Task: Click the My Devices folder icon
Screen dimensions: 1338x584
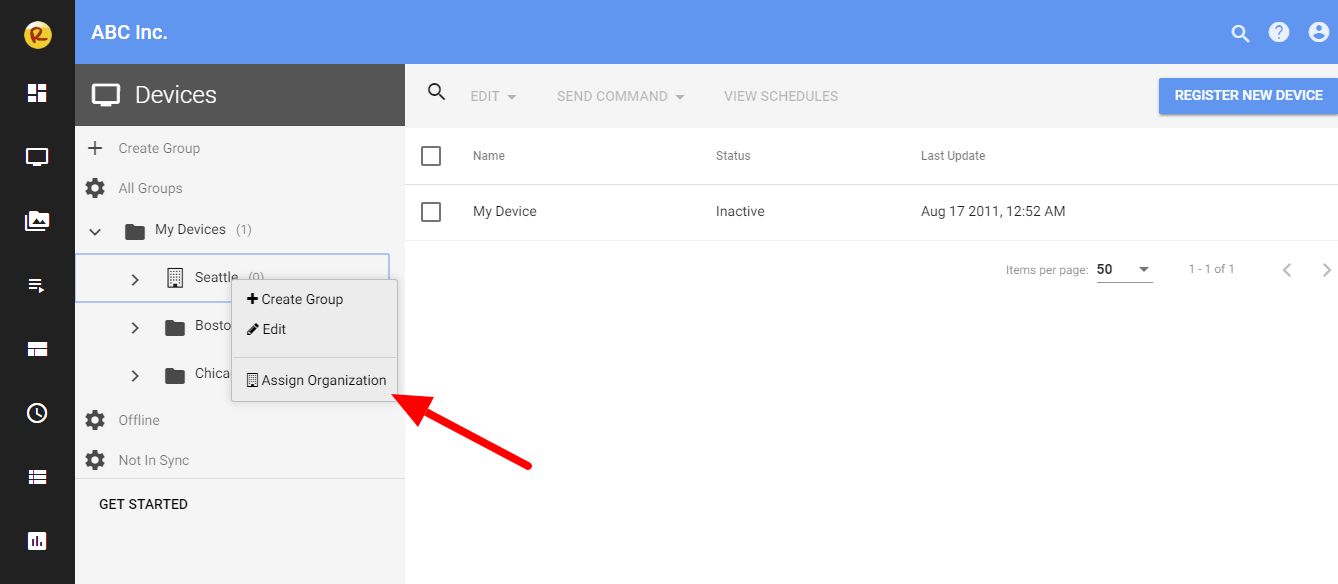Action: pyautogui.click(x=135, y=231)
